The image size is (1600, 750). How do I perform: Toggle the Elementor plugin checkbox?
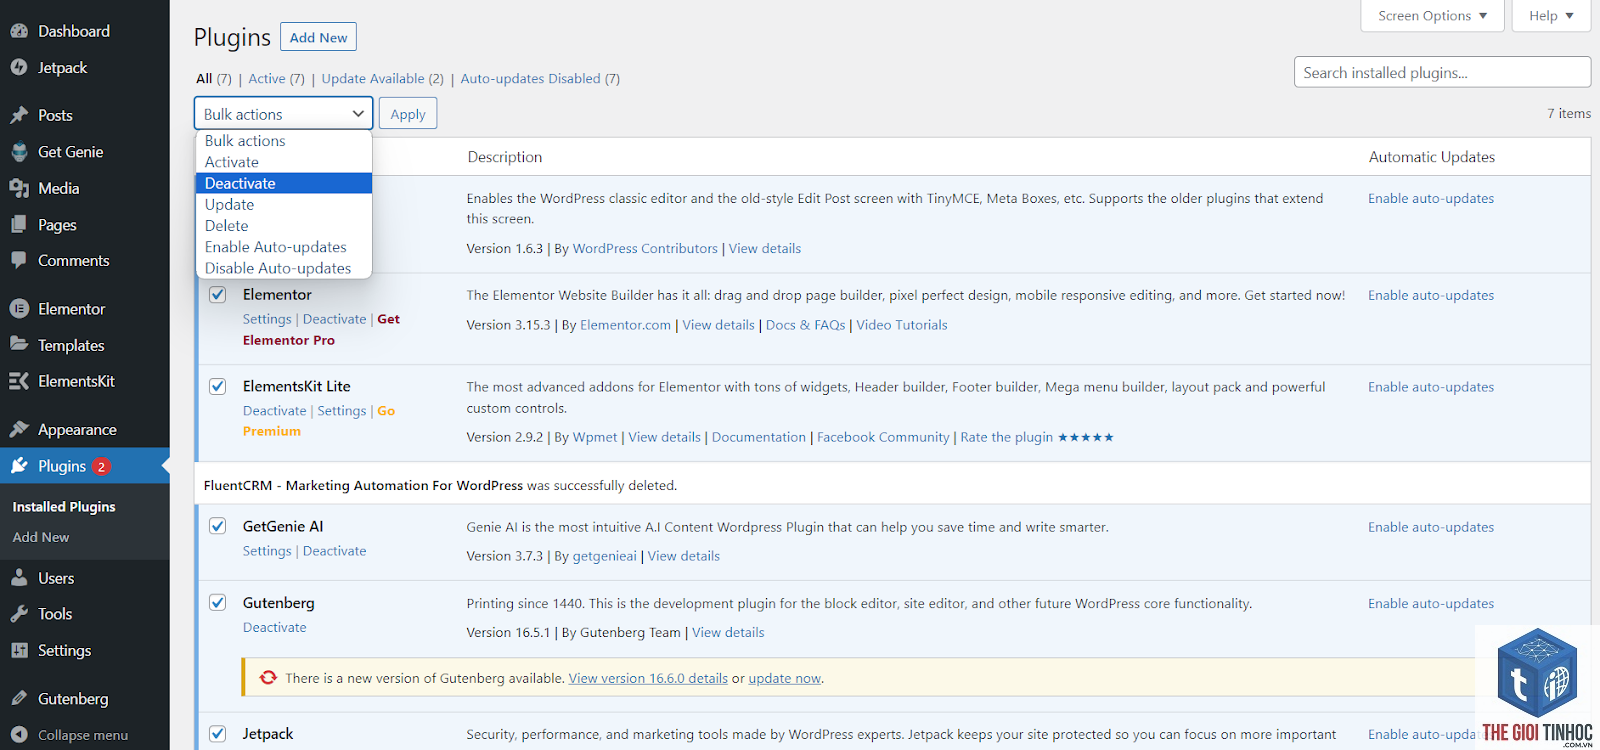[217, 295]
